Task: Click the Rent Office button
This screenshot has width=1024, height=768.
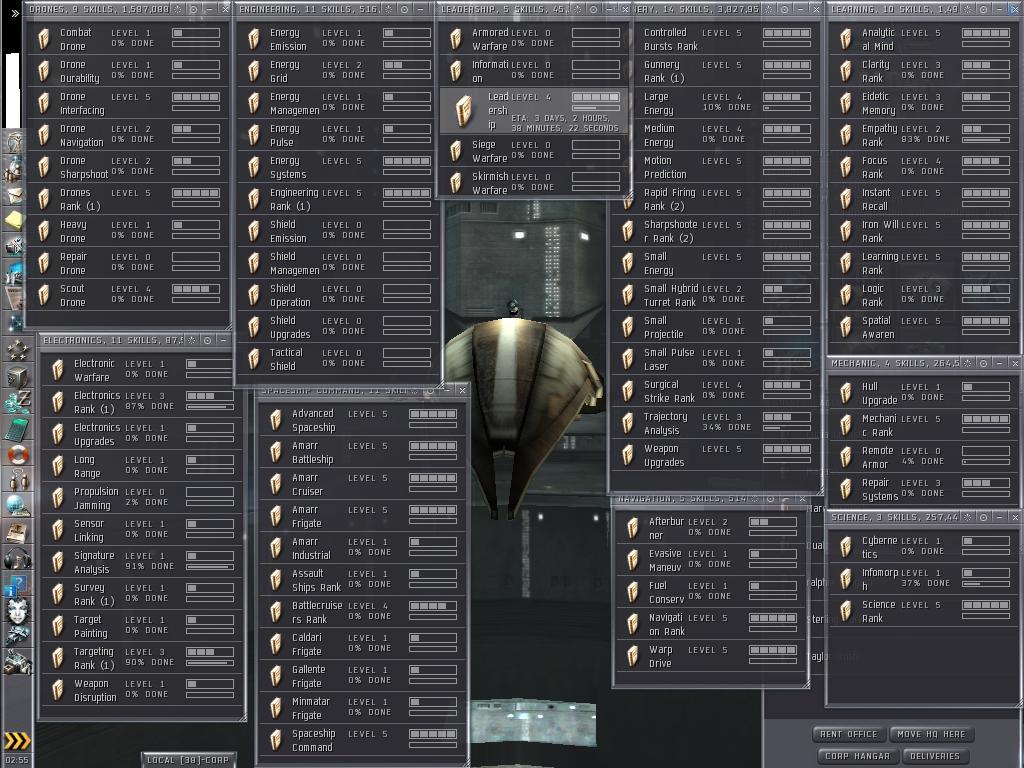Action: (x=849, y=734)
